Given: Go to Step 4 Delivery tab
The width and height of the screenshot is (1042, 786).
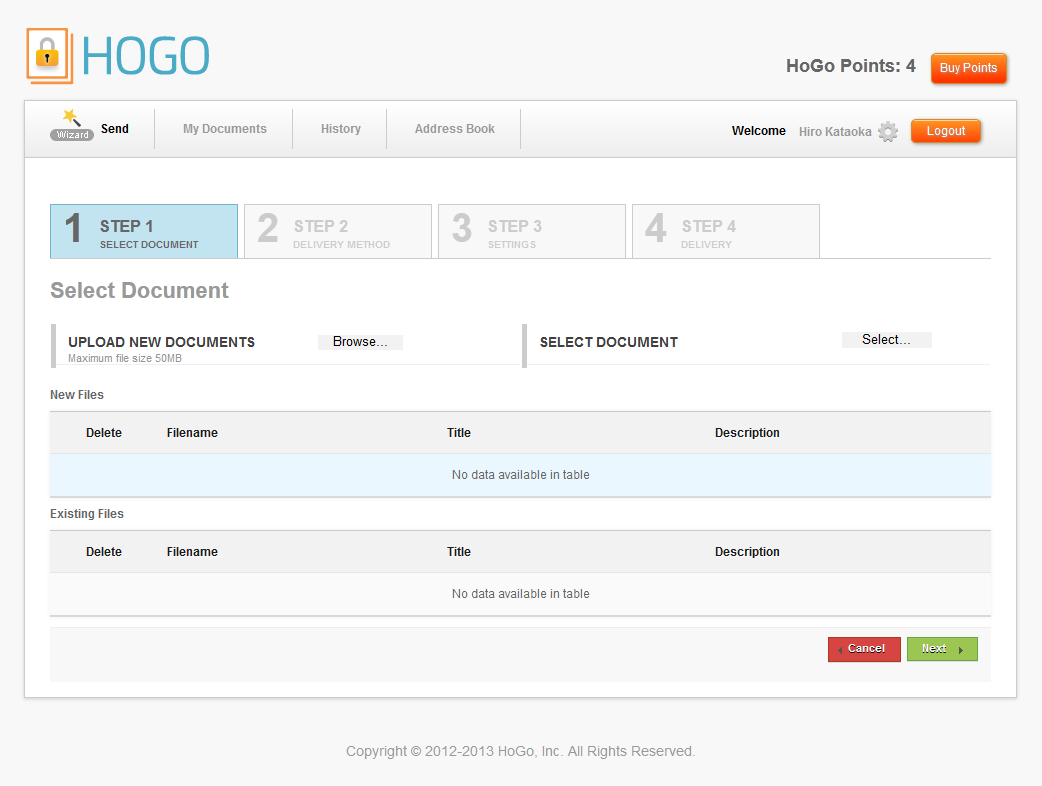Looking at the screenshot, I should 726,232.
